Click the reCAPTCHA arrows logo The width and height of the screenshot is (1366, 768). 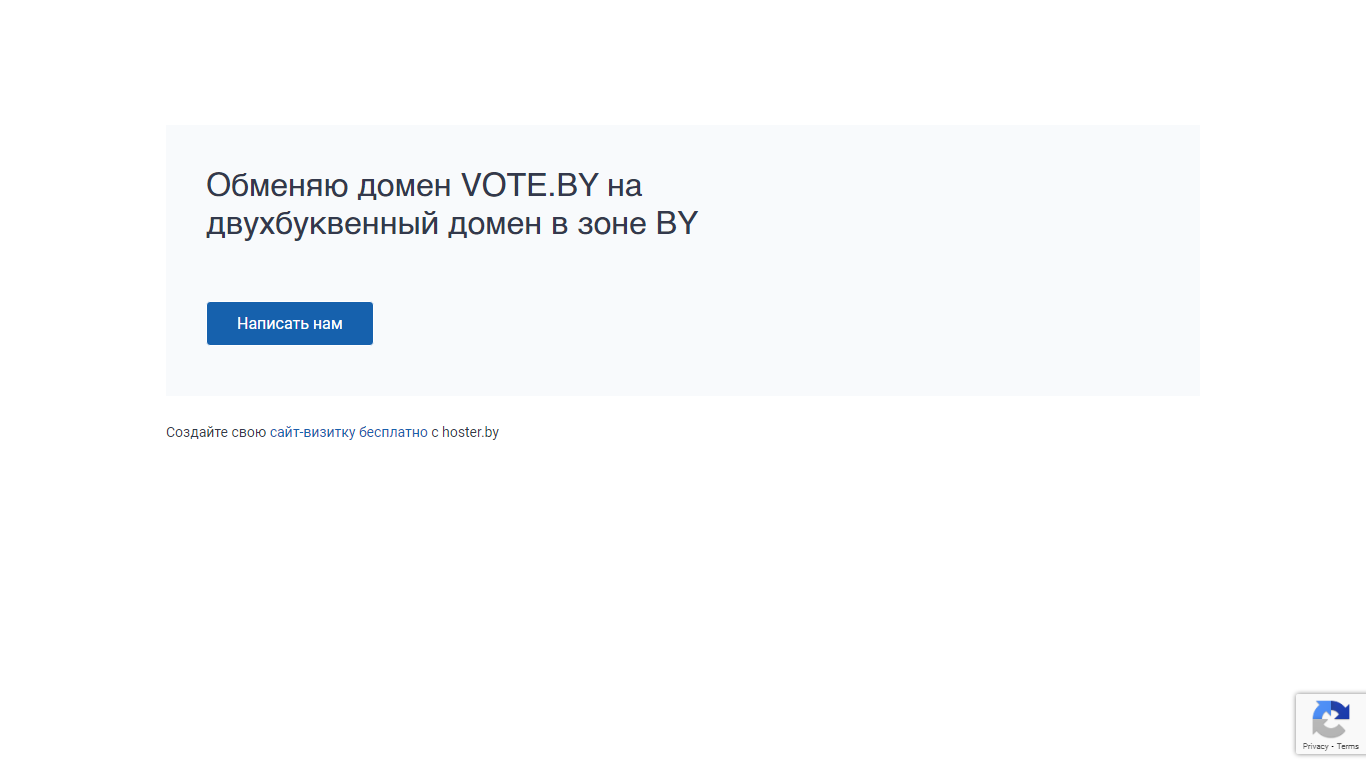point(1331,720)
